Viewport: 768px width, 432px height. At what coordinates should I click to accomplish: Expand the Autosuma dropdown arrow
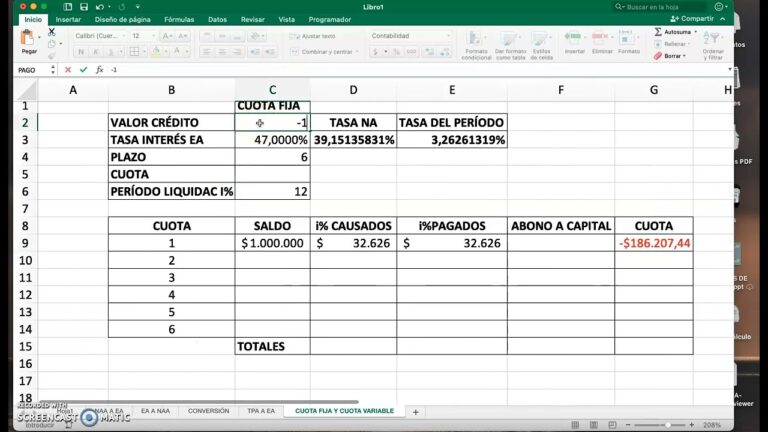696,32
